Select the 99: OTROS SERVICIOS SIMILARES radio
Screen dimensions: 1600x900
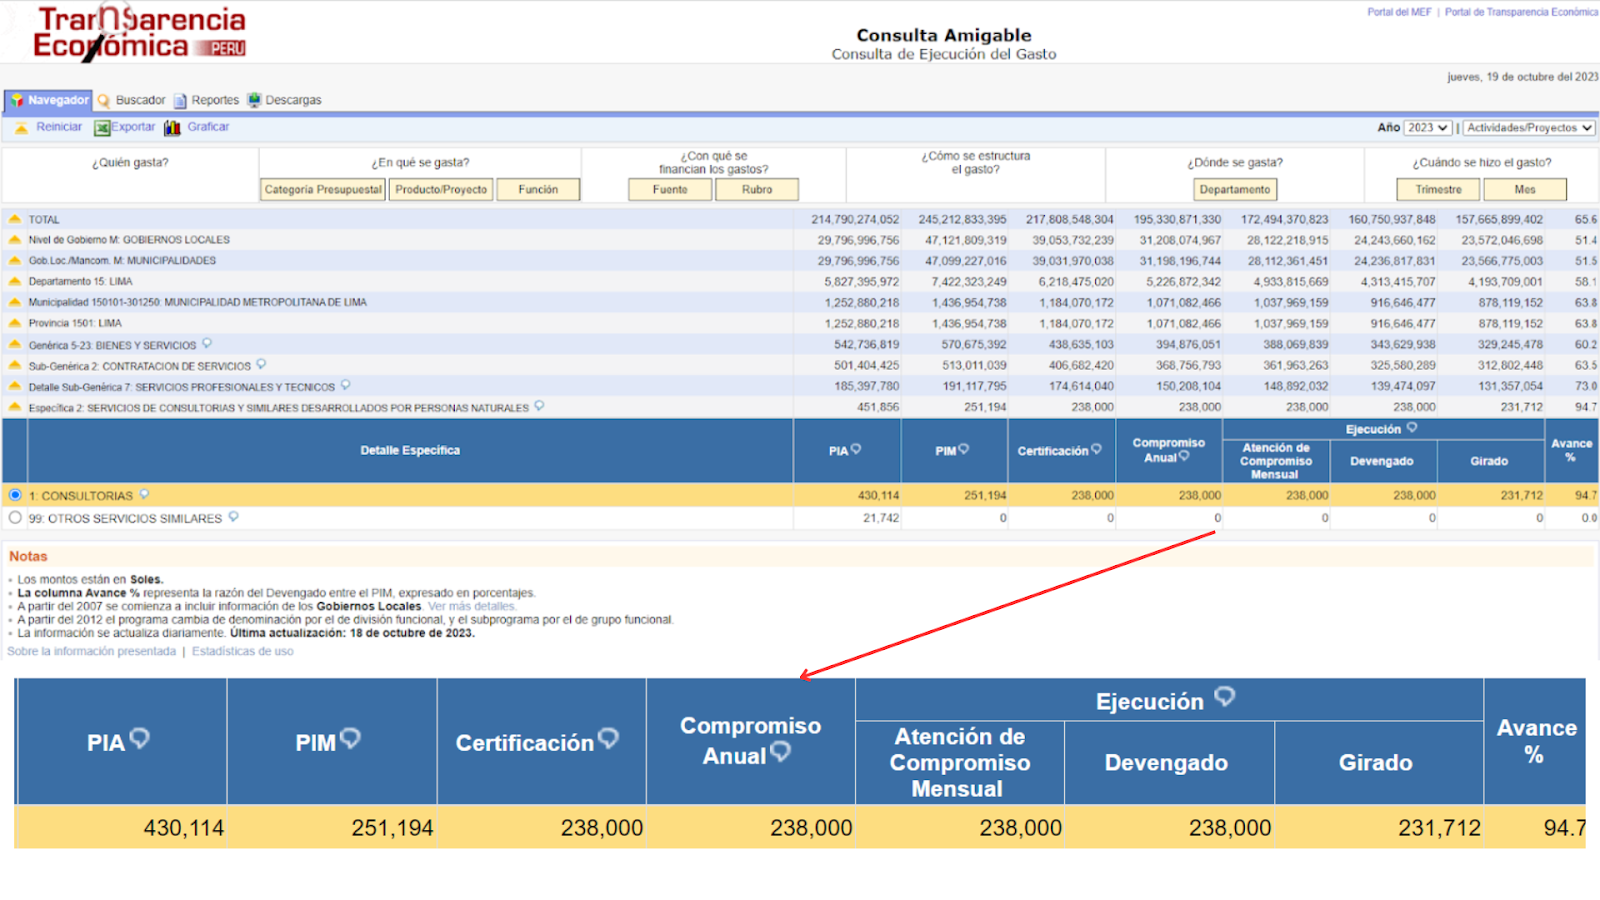(15, 518)
